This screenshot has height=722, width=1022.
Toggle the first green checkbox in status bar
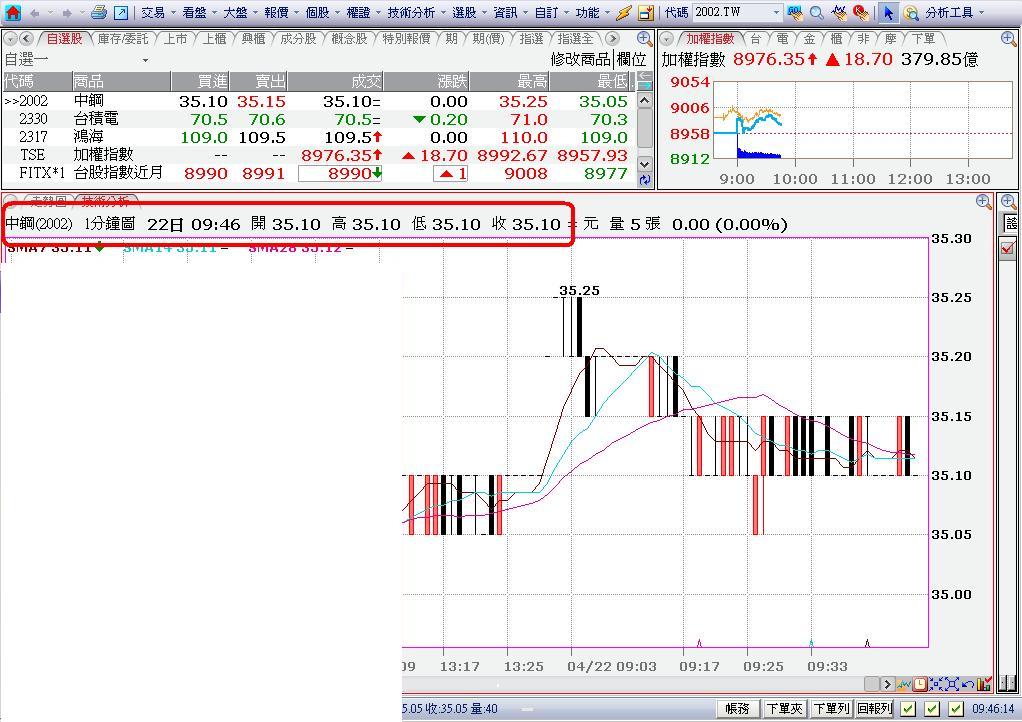909,708
